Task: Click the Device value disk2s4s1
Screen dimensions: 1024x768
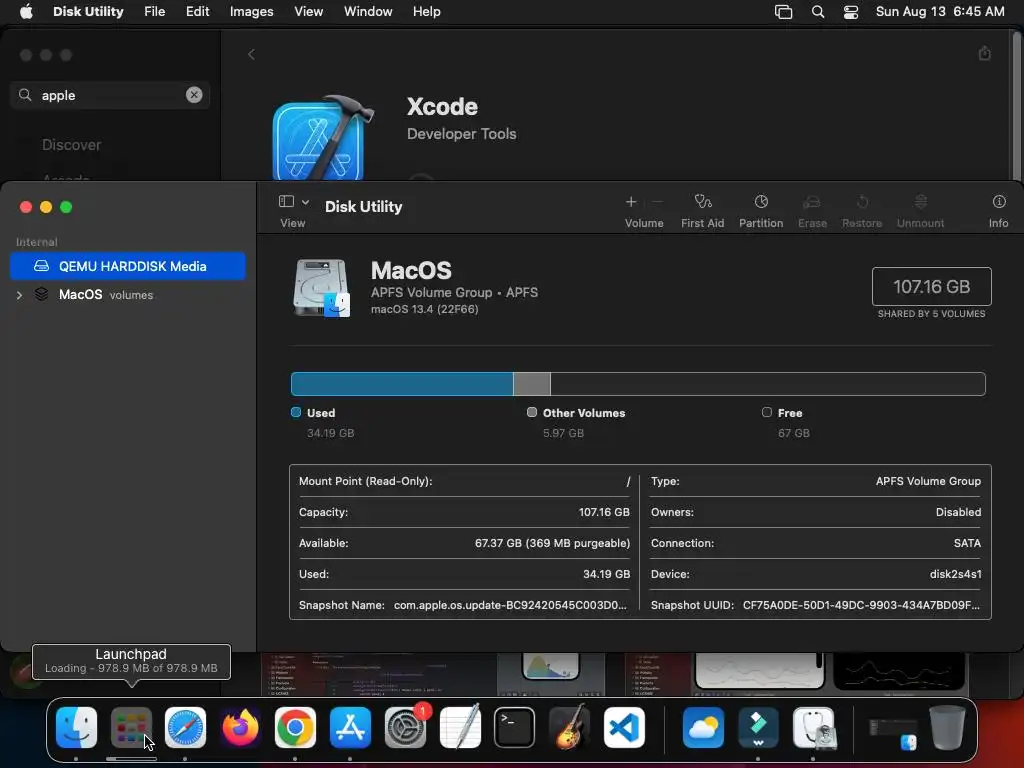Action: 955,574
